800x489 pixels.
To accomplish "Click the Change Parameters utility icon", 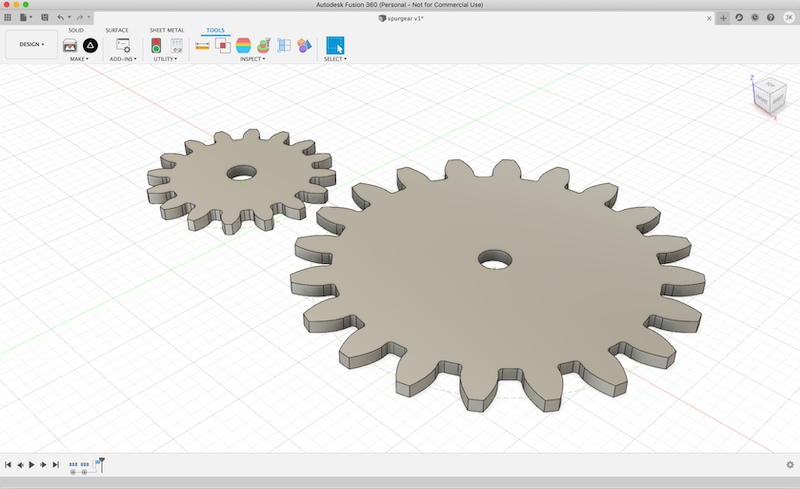I will coord(177,45).
